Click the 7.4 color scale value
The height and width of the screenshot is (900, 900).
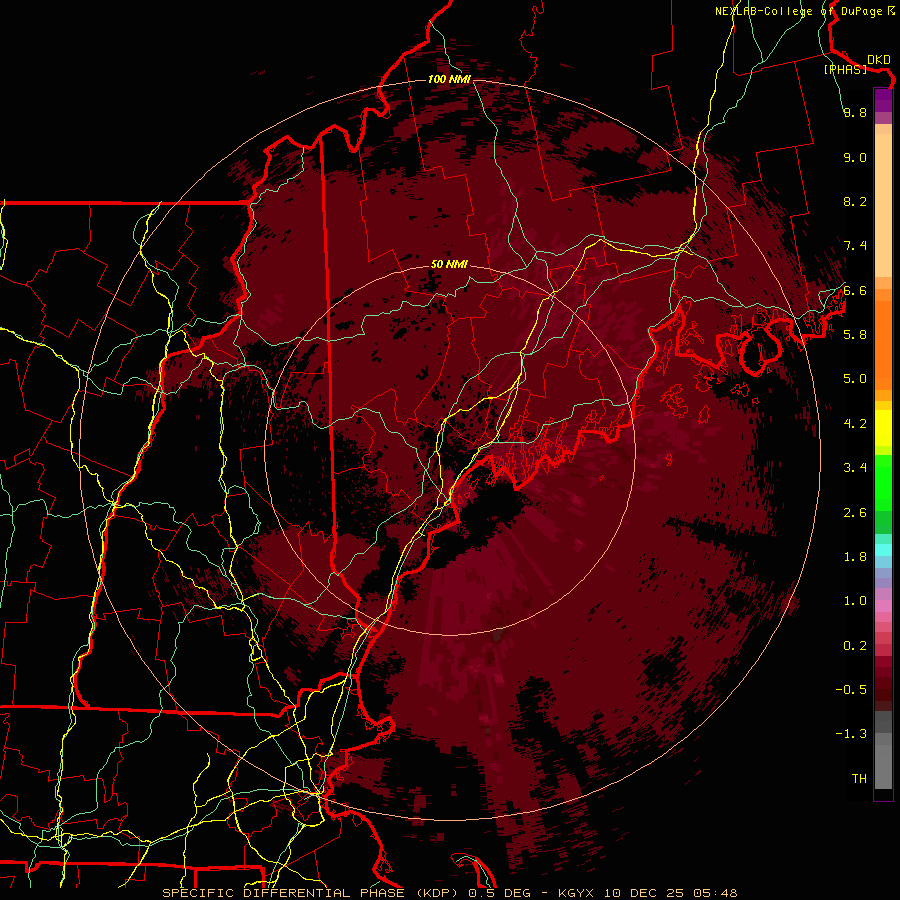coord(855,246)
